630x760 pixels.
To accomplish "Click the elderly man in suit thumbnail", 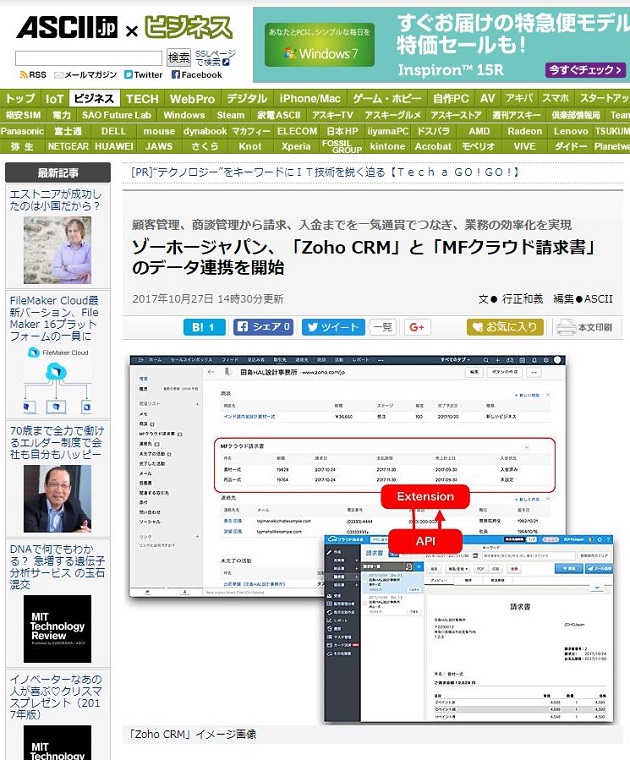I will click(x=57, y=499).
